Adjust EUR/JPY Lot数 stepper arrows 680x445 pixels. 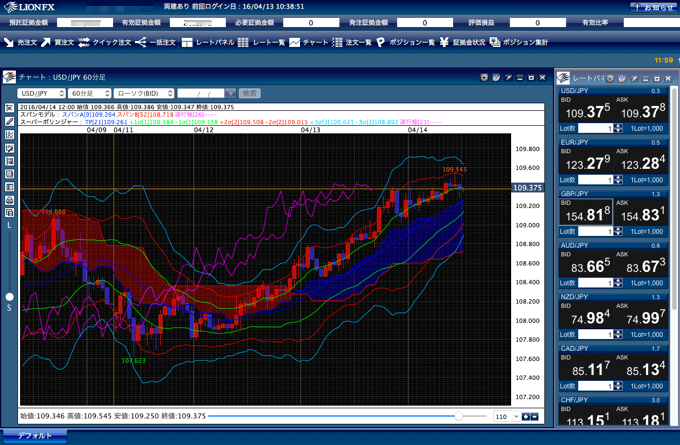click(618, 180)
